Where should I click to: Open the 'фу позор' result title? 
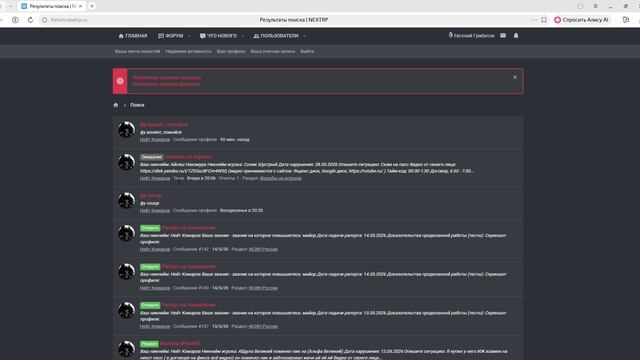pyautogui.click(x=151, y=196)
